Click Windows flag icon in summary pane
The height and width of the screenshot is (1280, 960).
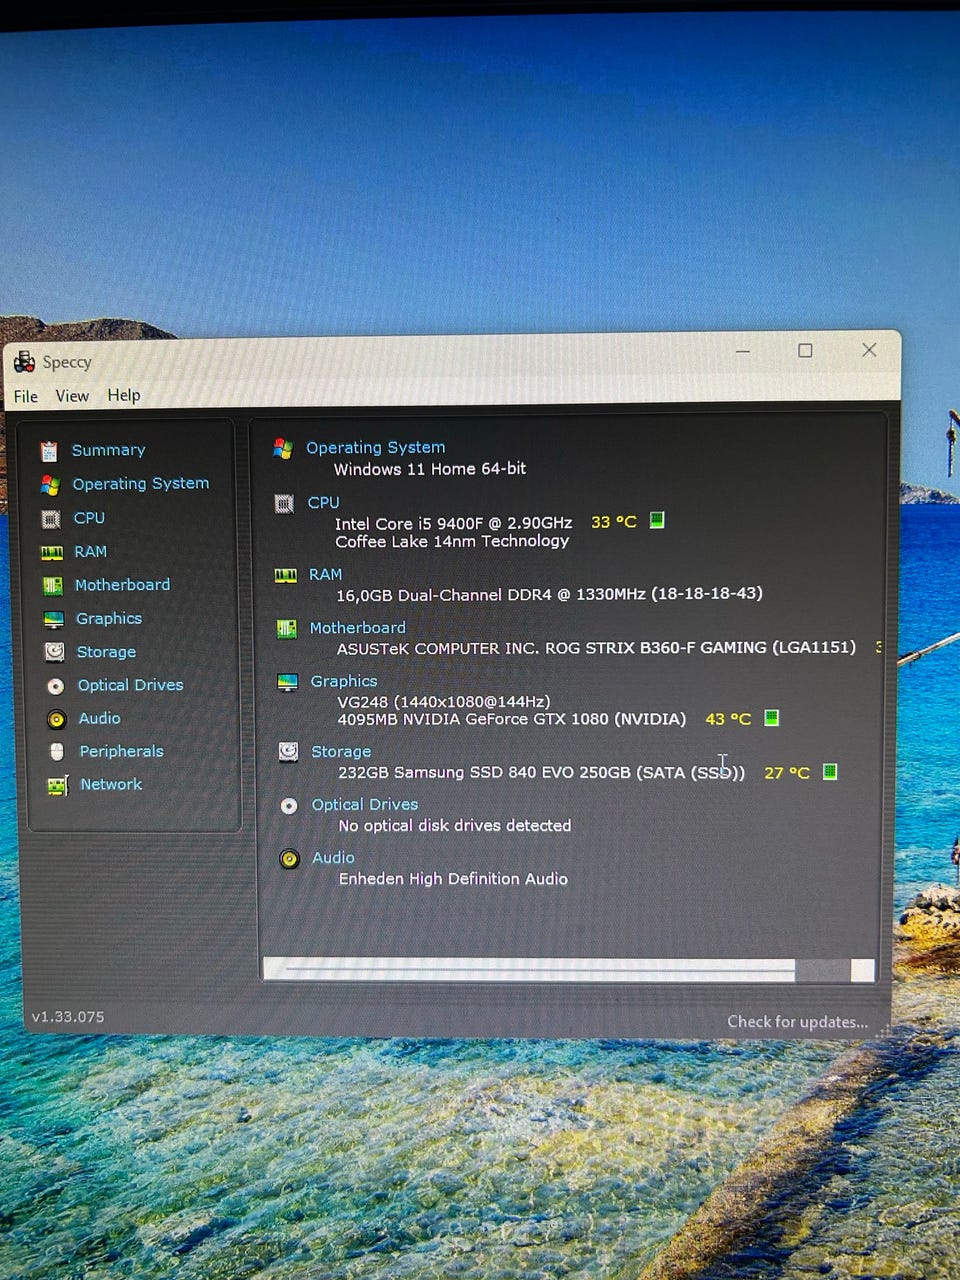tap(283, 449)
